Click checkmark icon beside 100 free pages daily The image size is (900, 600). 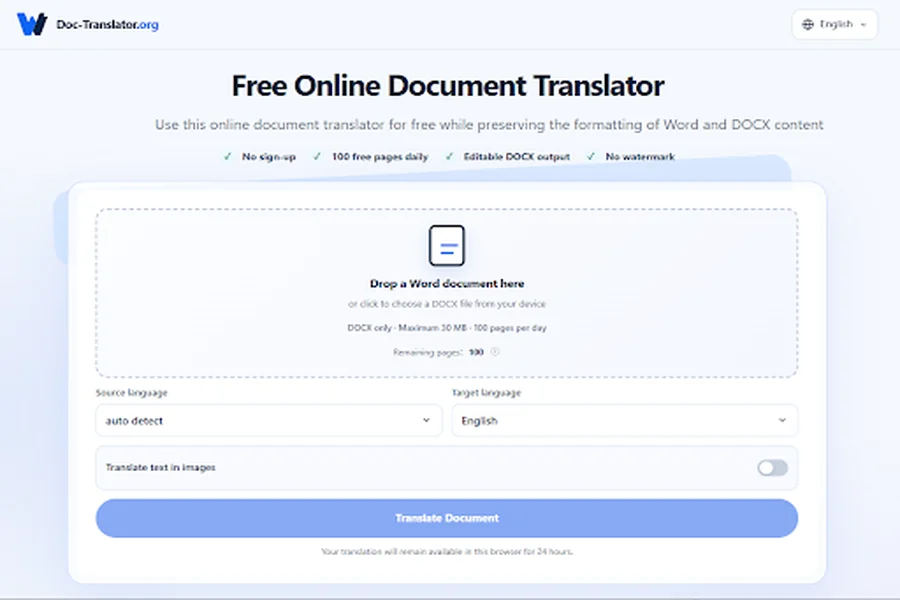click(x=317, y=156)
